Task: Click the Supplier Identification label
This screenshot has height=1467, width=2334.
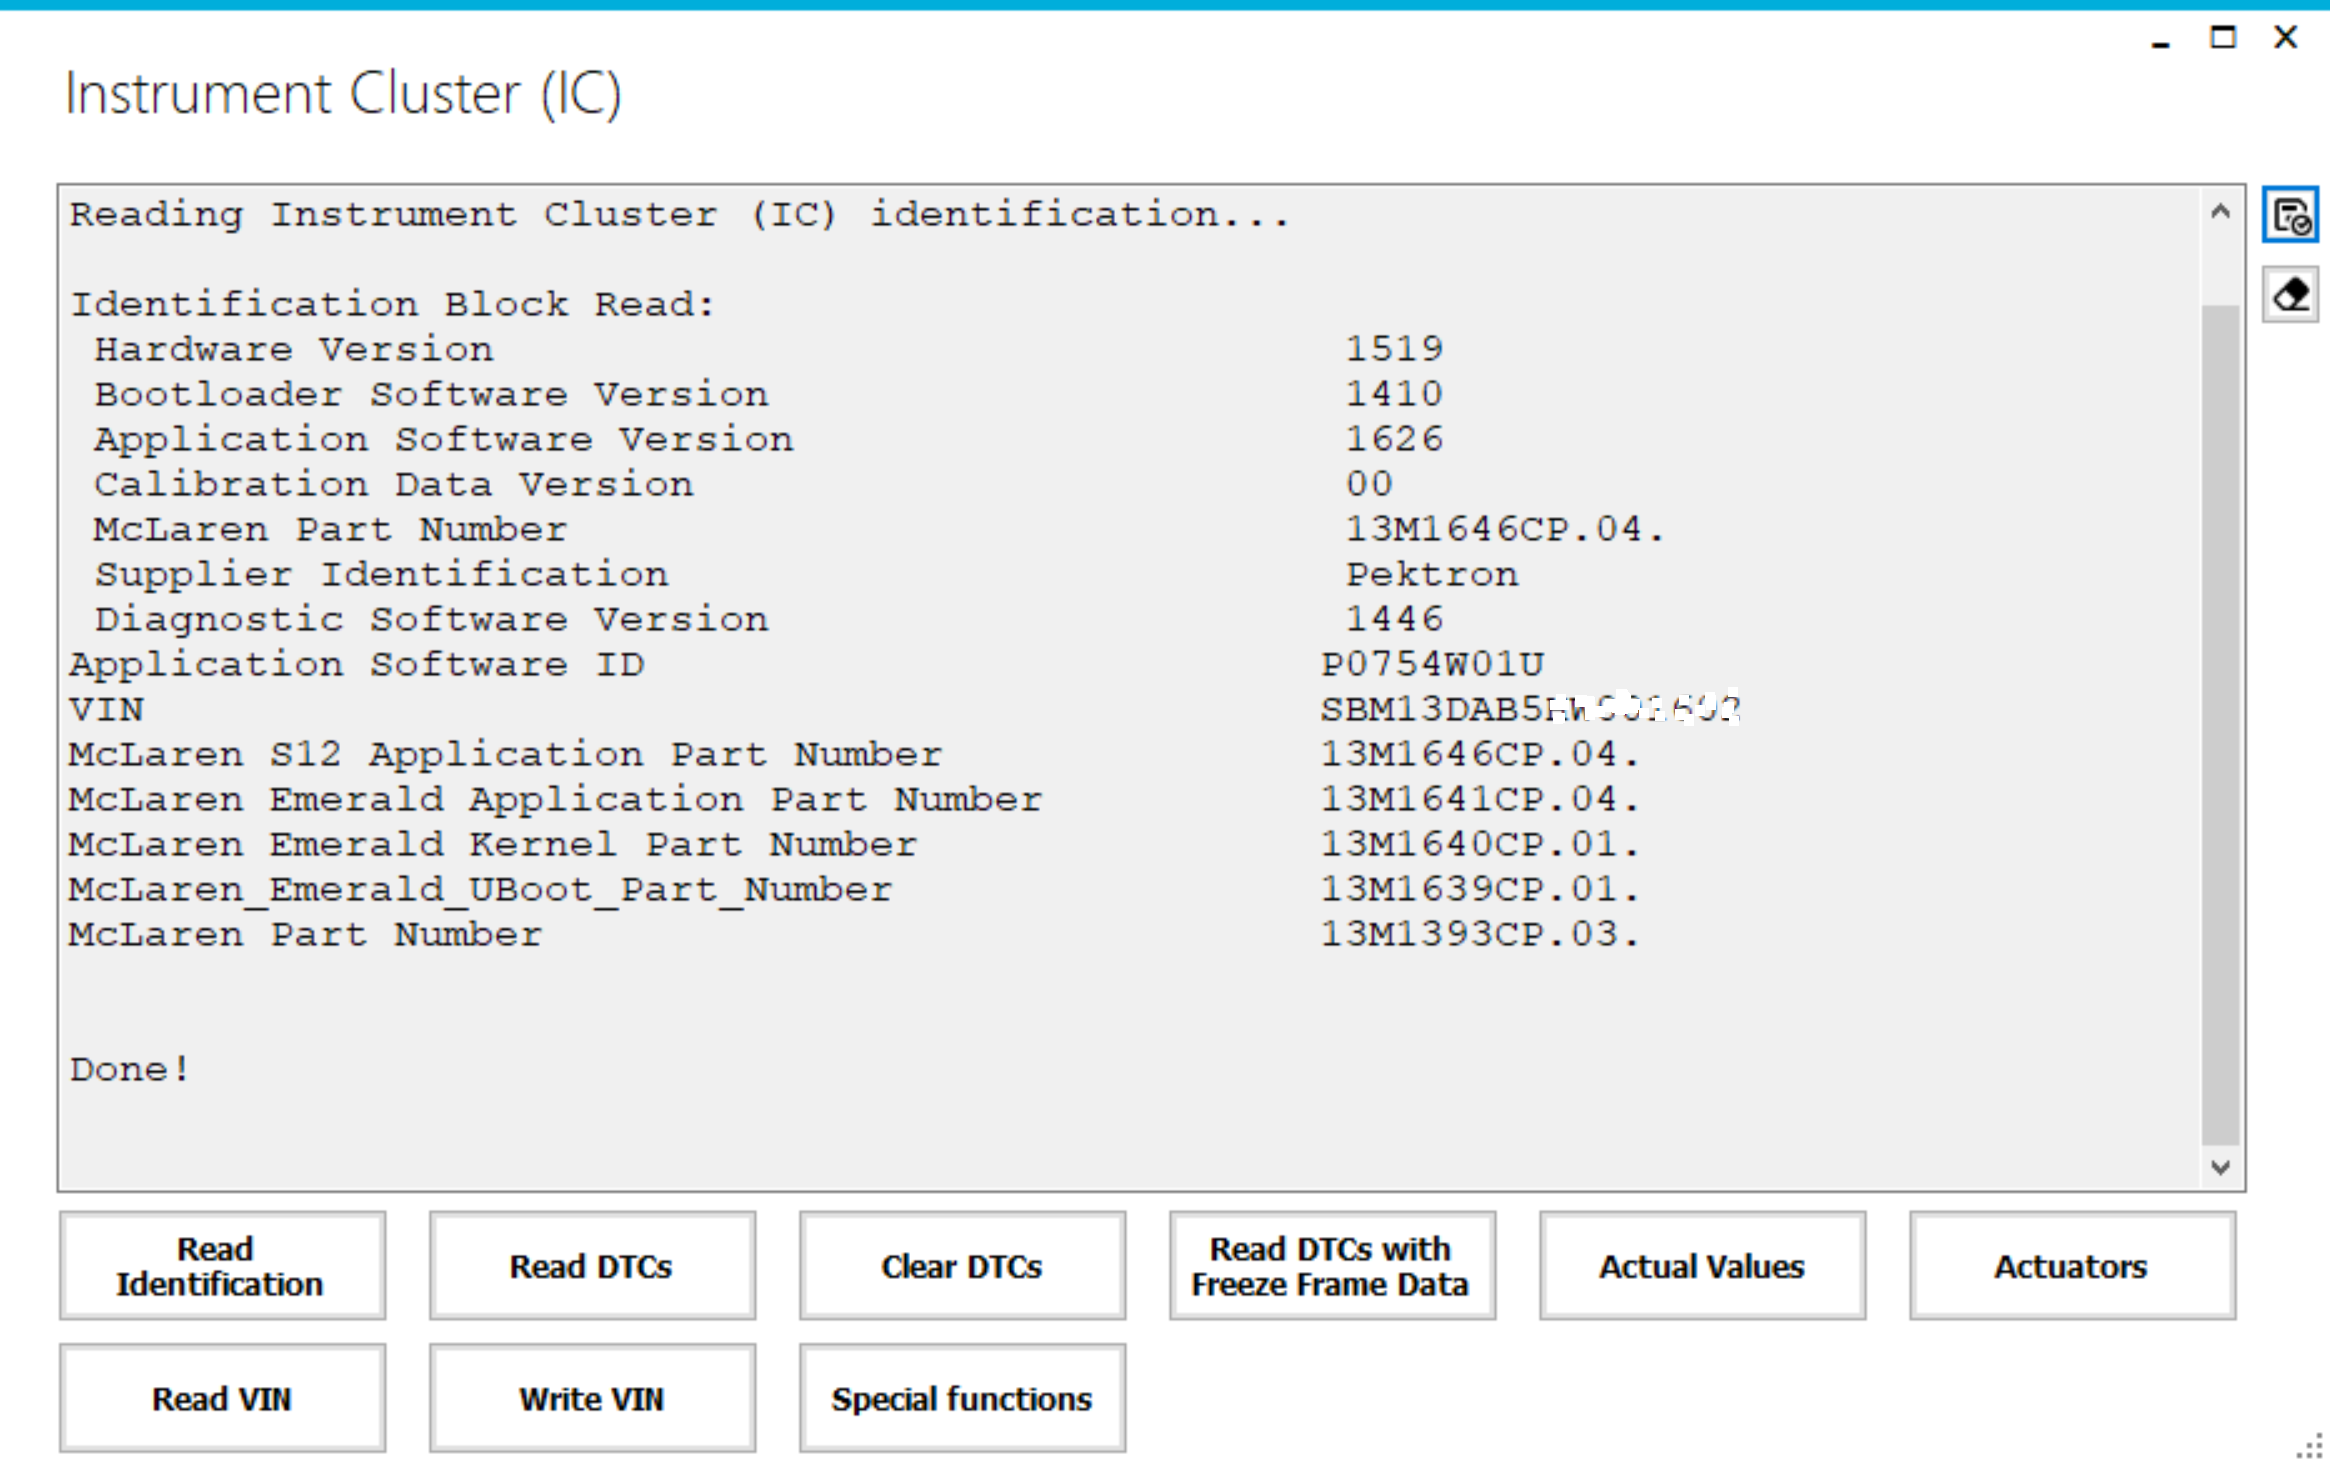Action: point(381,575)
